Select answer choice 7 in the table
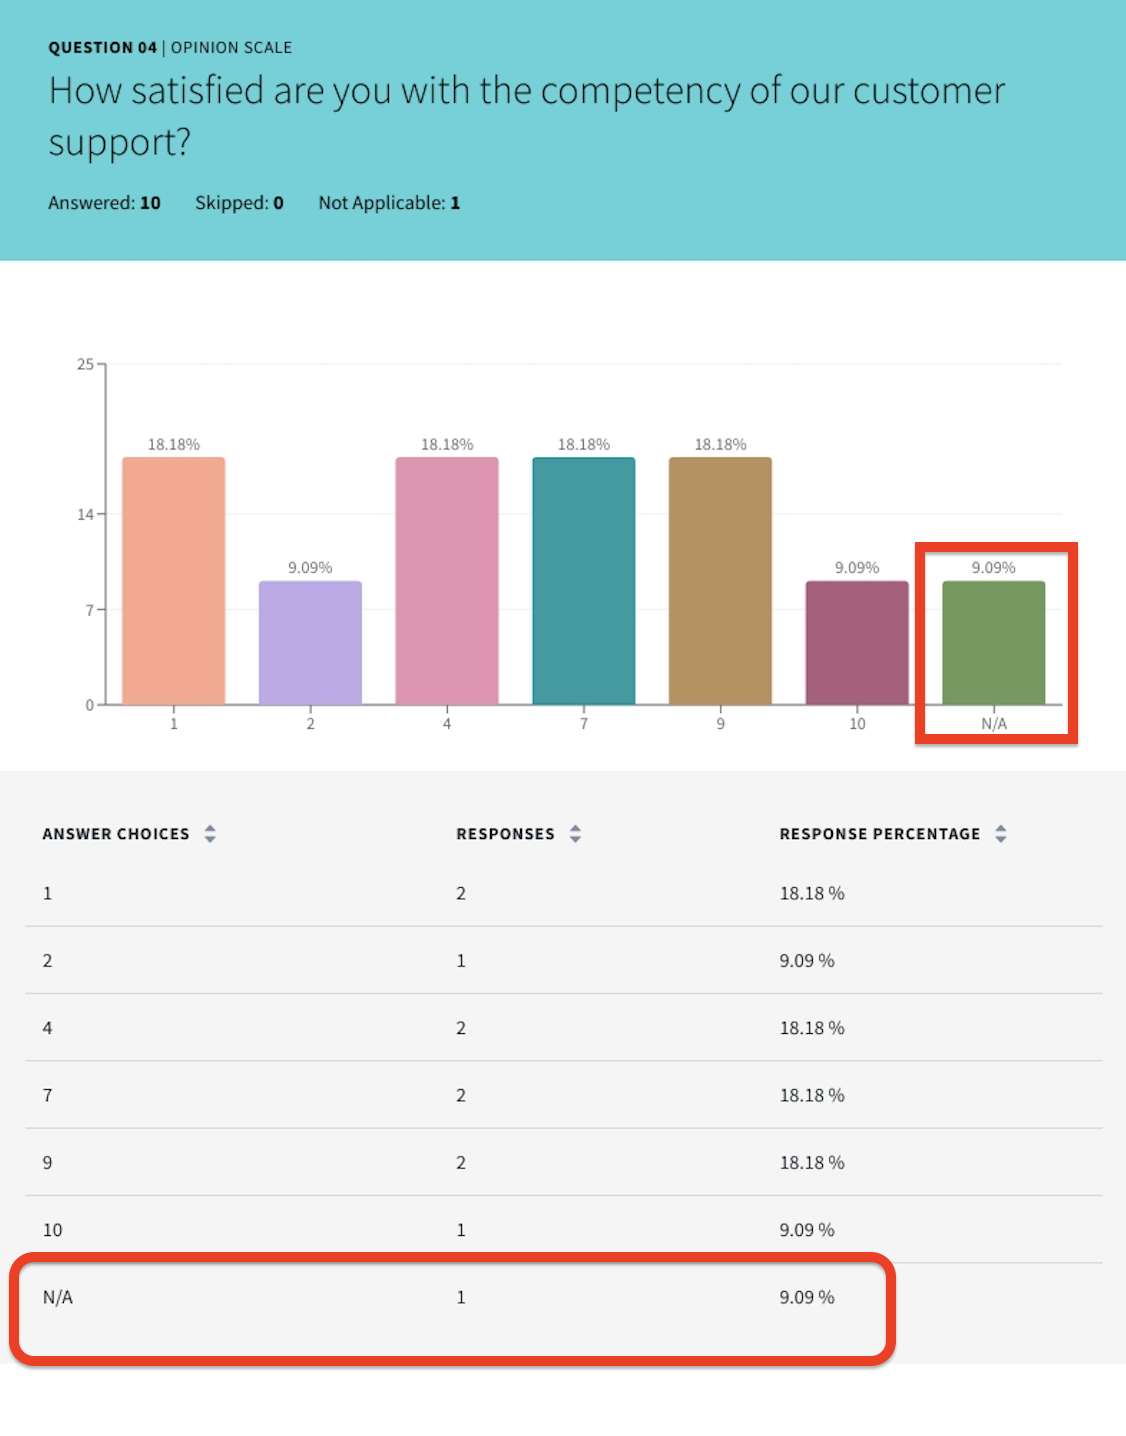 47,1095
